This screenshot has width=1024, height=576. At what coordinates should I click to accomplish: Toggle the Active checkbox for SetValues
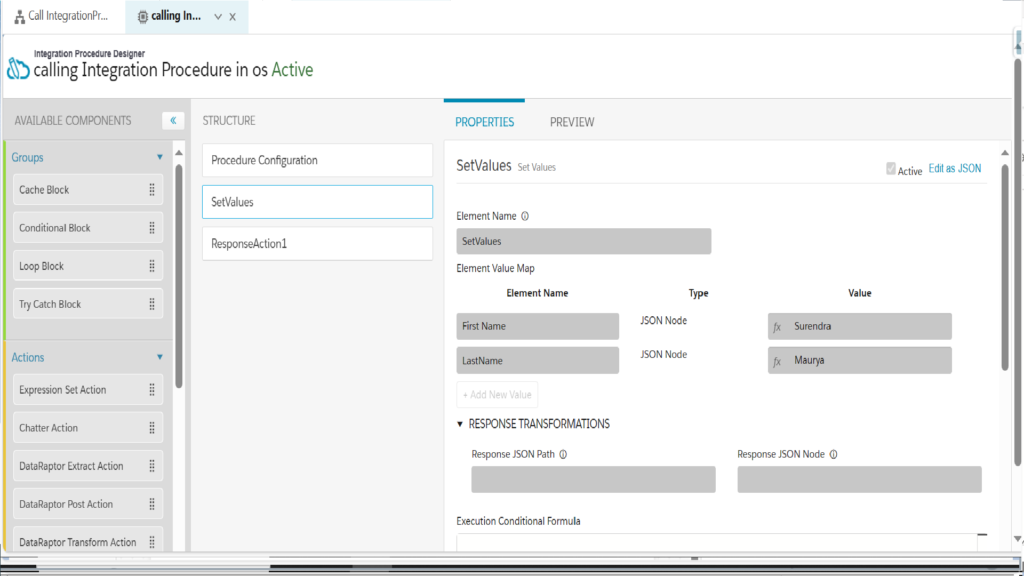pyautogui.click(x=891, y=168)
